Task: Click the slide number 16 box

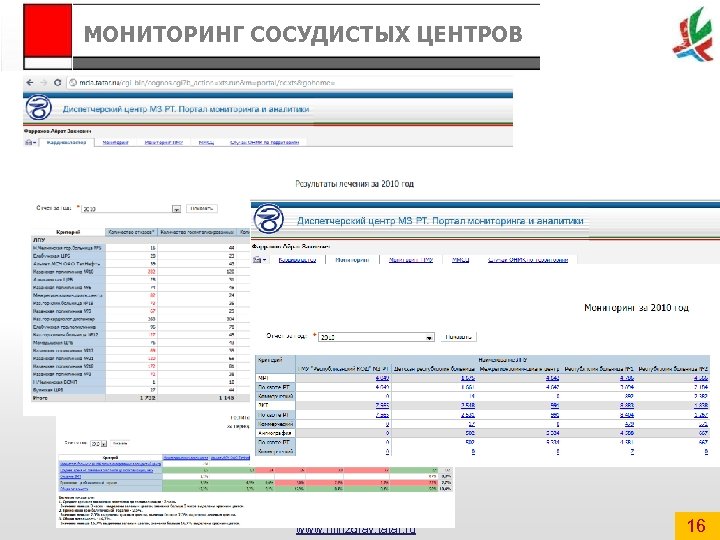Action: tap(697, 525)
